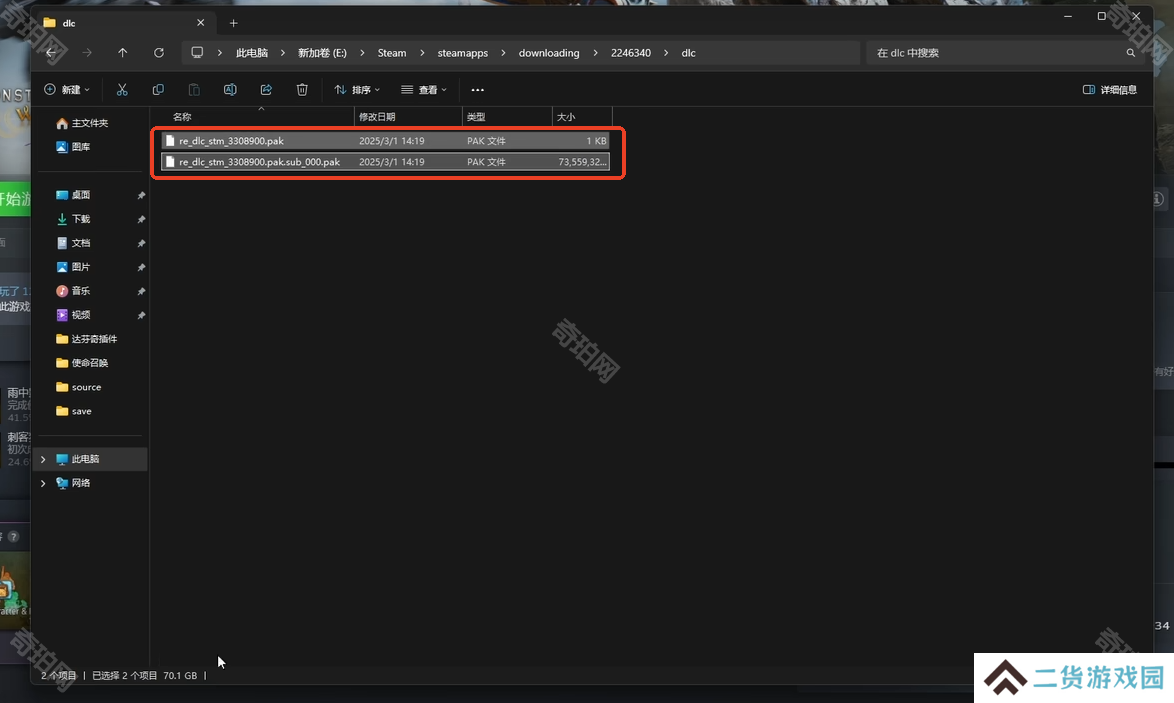Click green play button in Steam window

pyautogui.click(x=15, y=198)
